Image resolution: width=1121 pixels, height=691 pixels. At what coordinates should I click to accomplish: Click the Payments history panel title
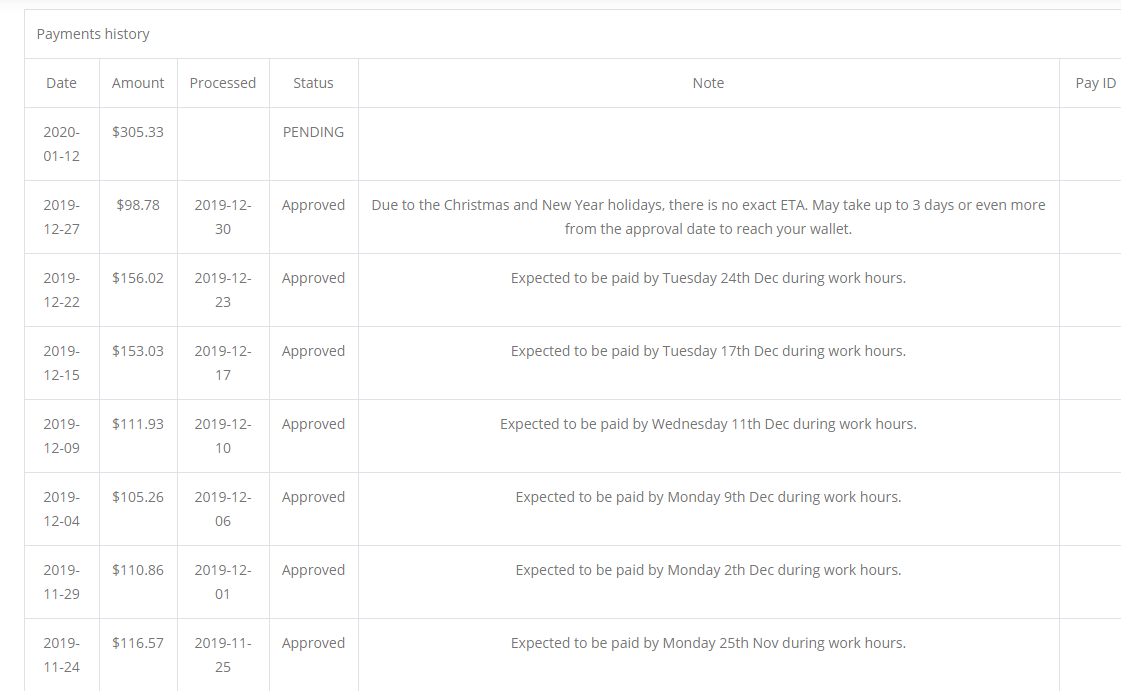pos(93,34)
